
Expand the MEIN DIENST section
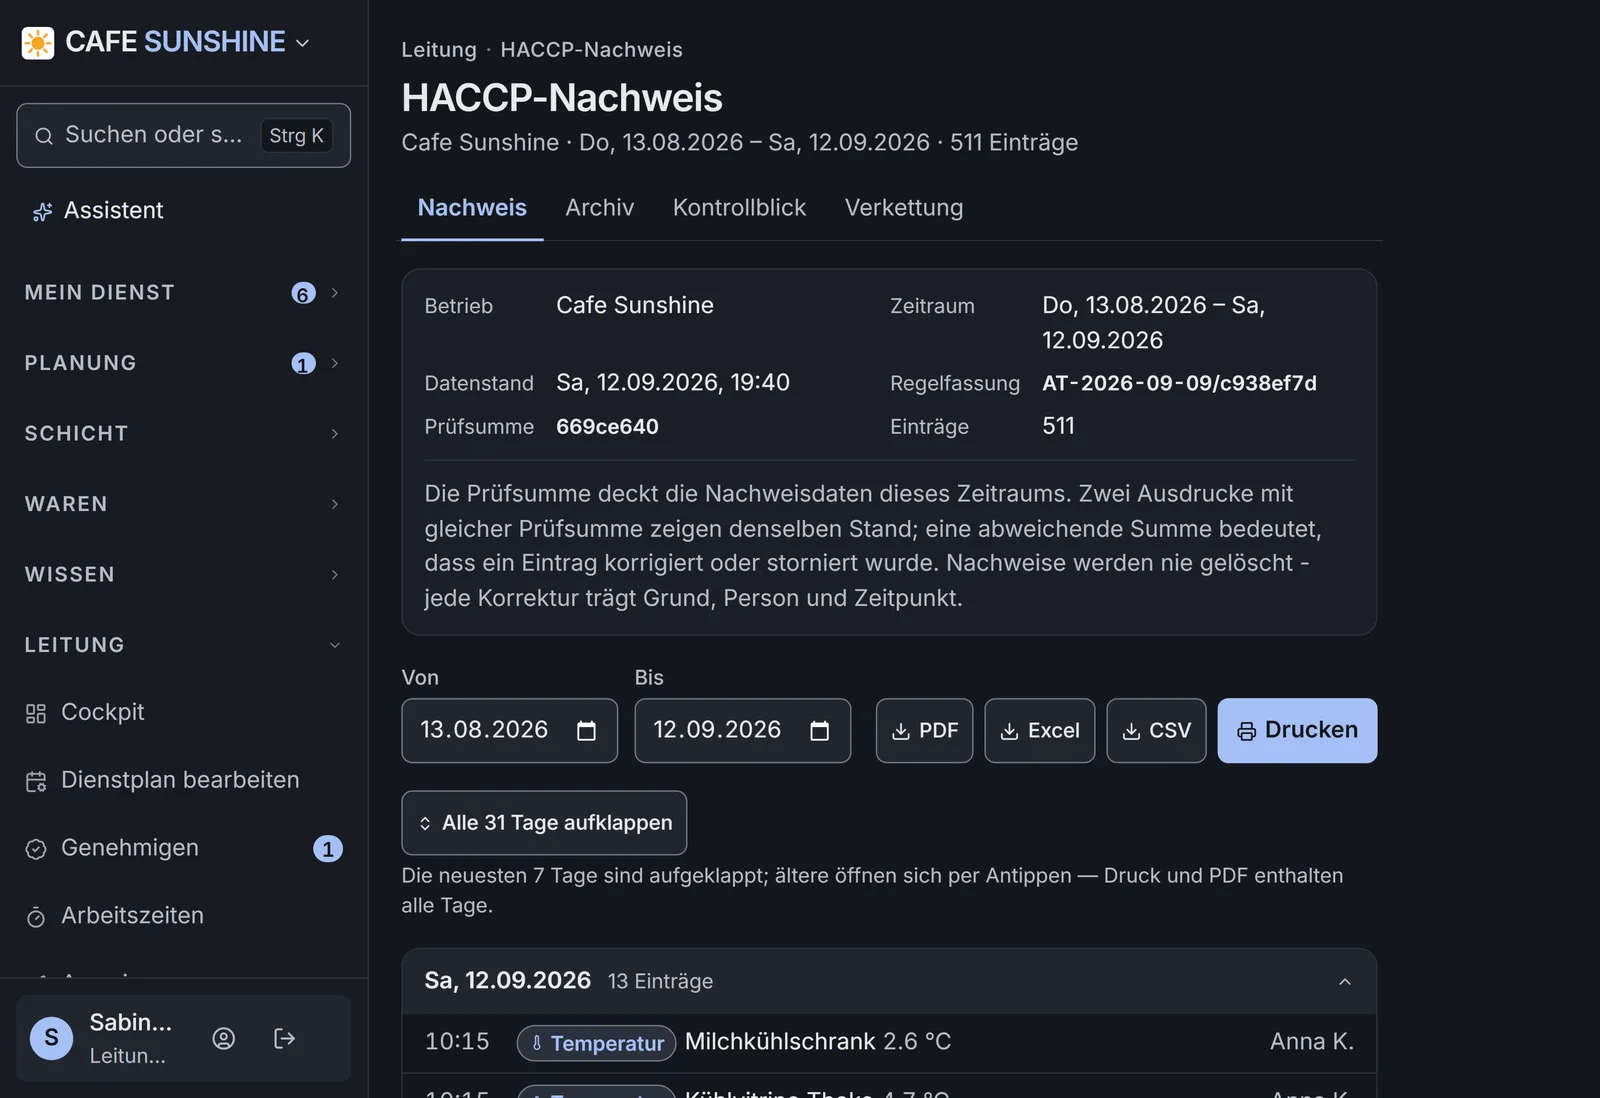pos(184,293)
